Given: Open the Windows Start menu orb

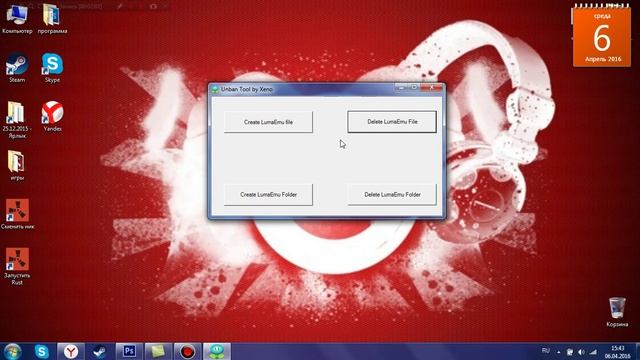Looking at the screenshot, I should click(13, 351).
